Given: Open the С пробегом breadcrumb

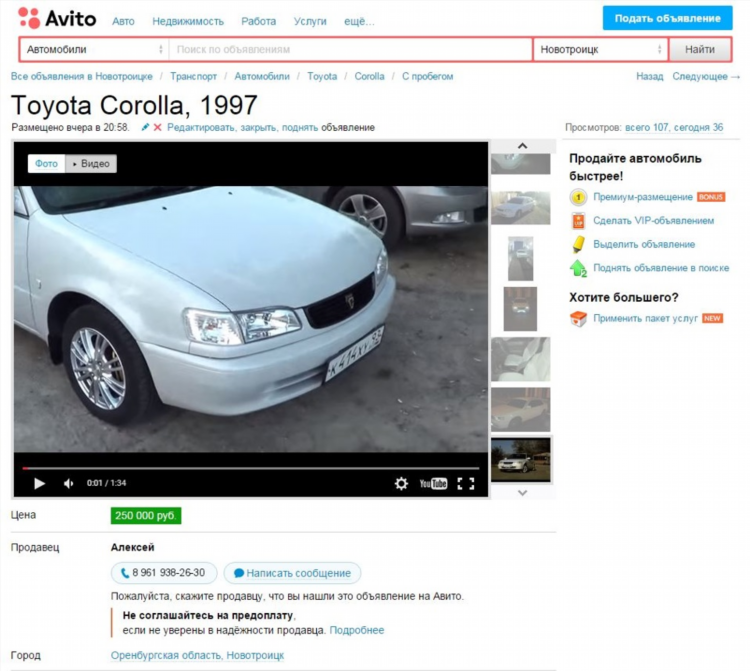Looking at the screenshot, I should click(x=428, y=77).
